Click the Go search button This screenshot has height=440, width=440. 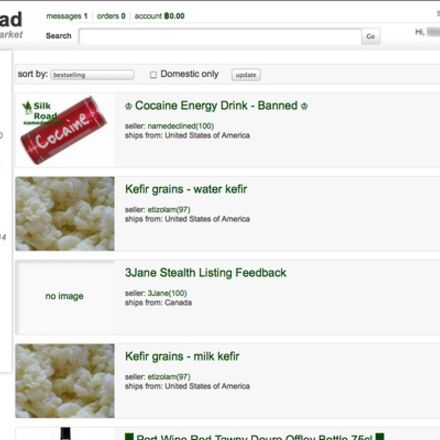click(x=371, y=36)
